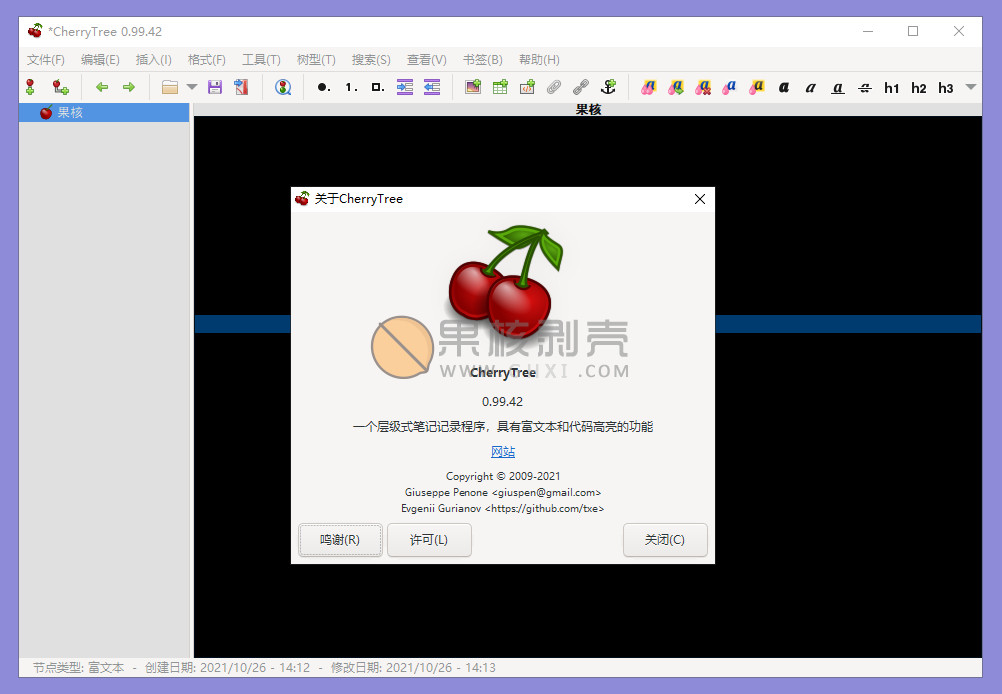Open the 书签(B) menu
This screenshot has width=1002, height=694.
coord(483,60)
